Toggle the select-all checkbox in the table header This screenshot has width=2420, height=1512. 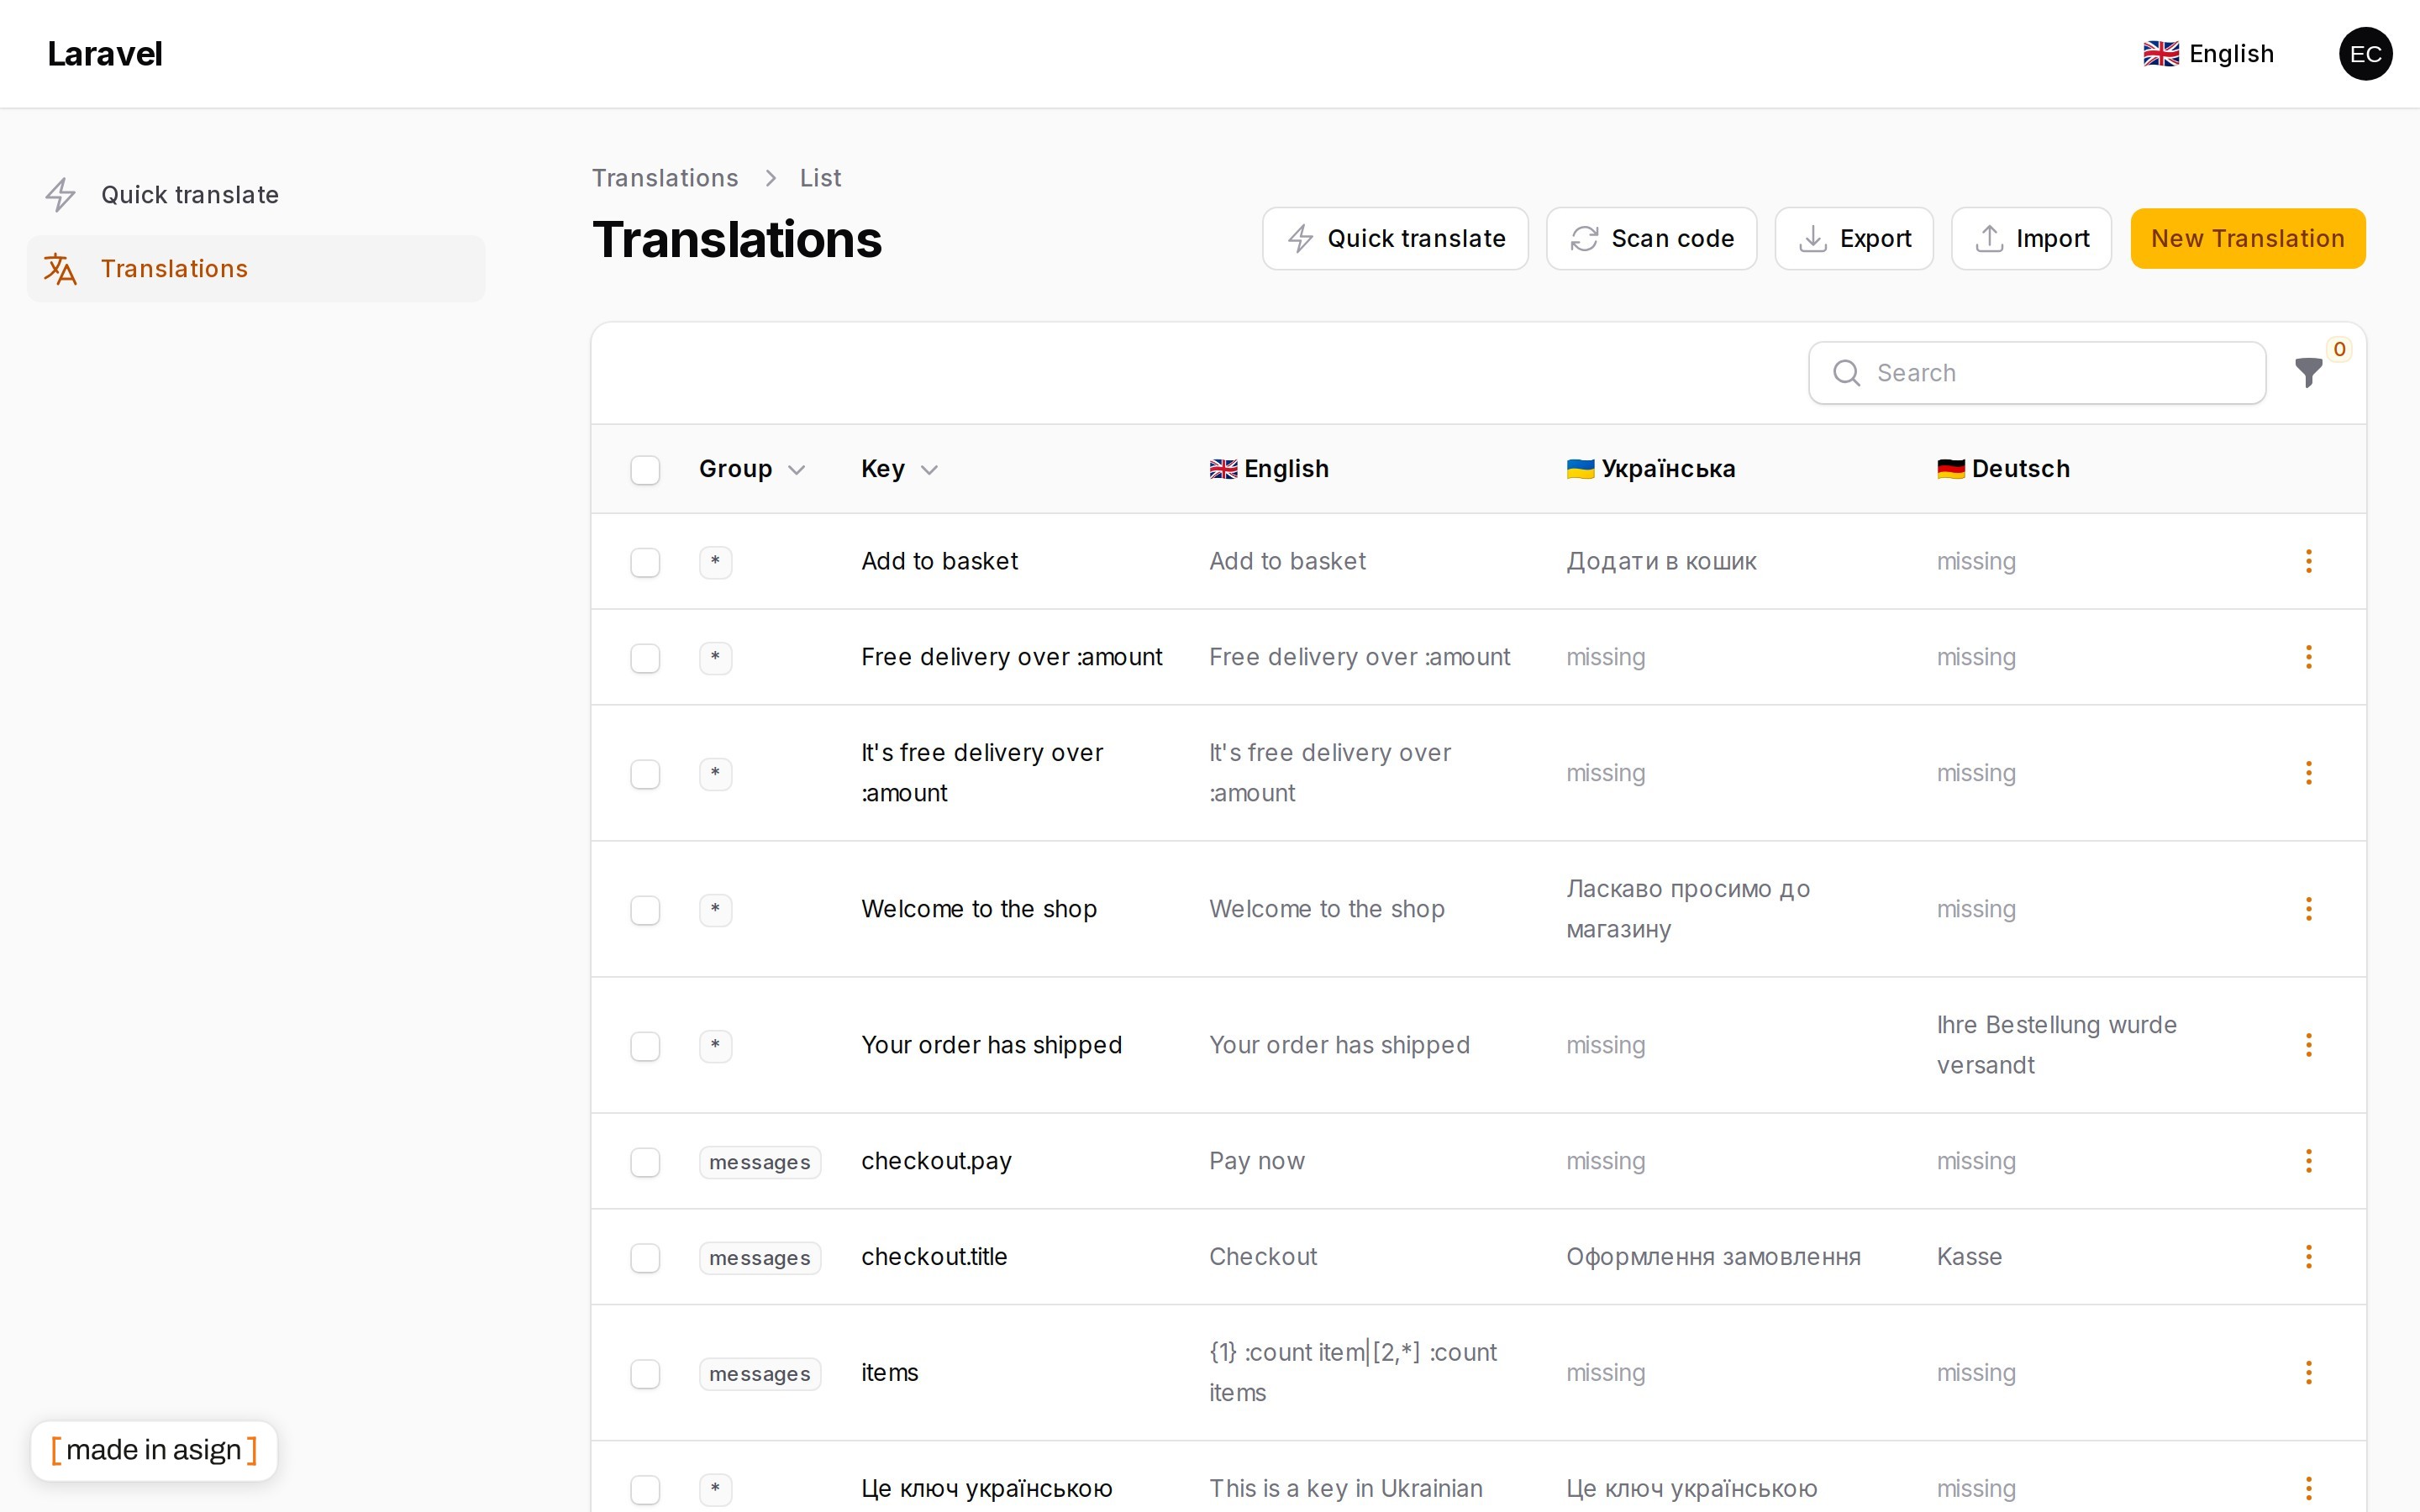click(645, 470)
